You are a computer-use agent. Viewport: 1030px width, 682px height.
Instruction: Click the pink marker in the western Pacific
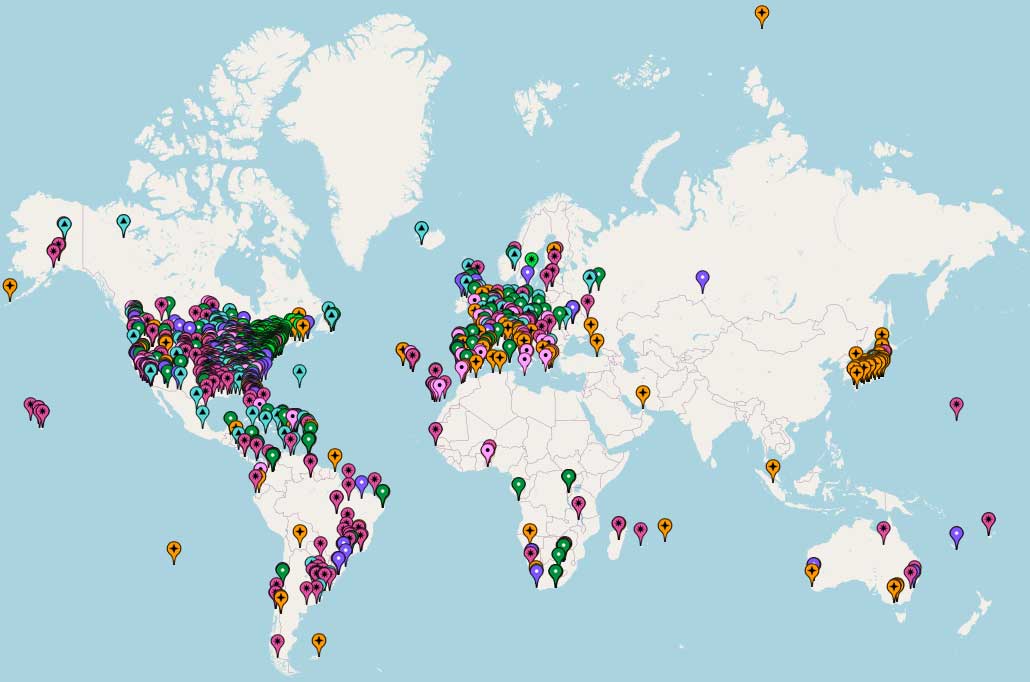[x=956, y=406]
